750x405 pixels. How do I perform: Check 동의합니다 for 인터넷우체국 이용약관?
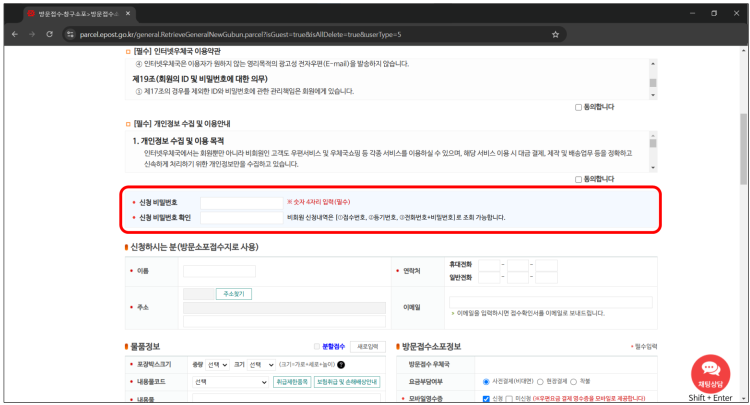point(579,106)
